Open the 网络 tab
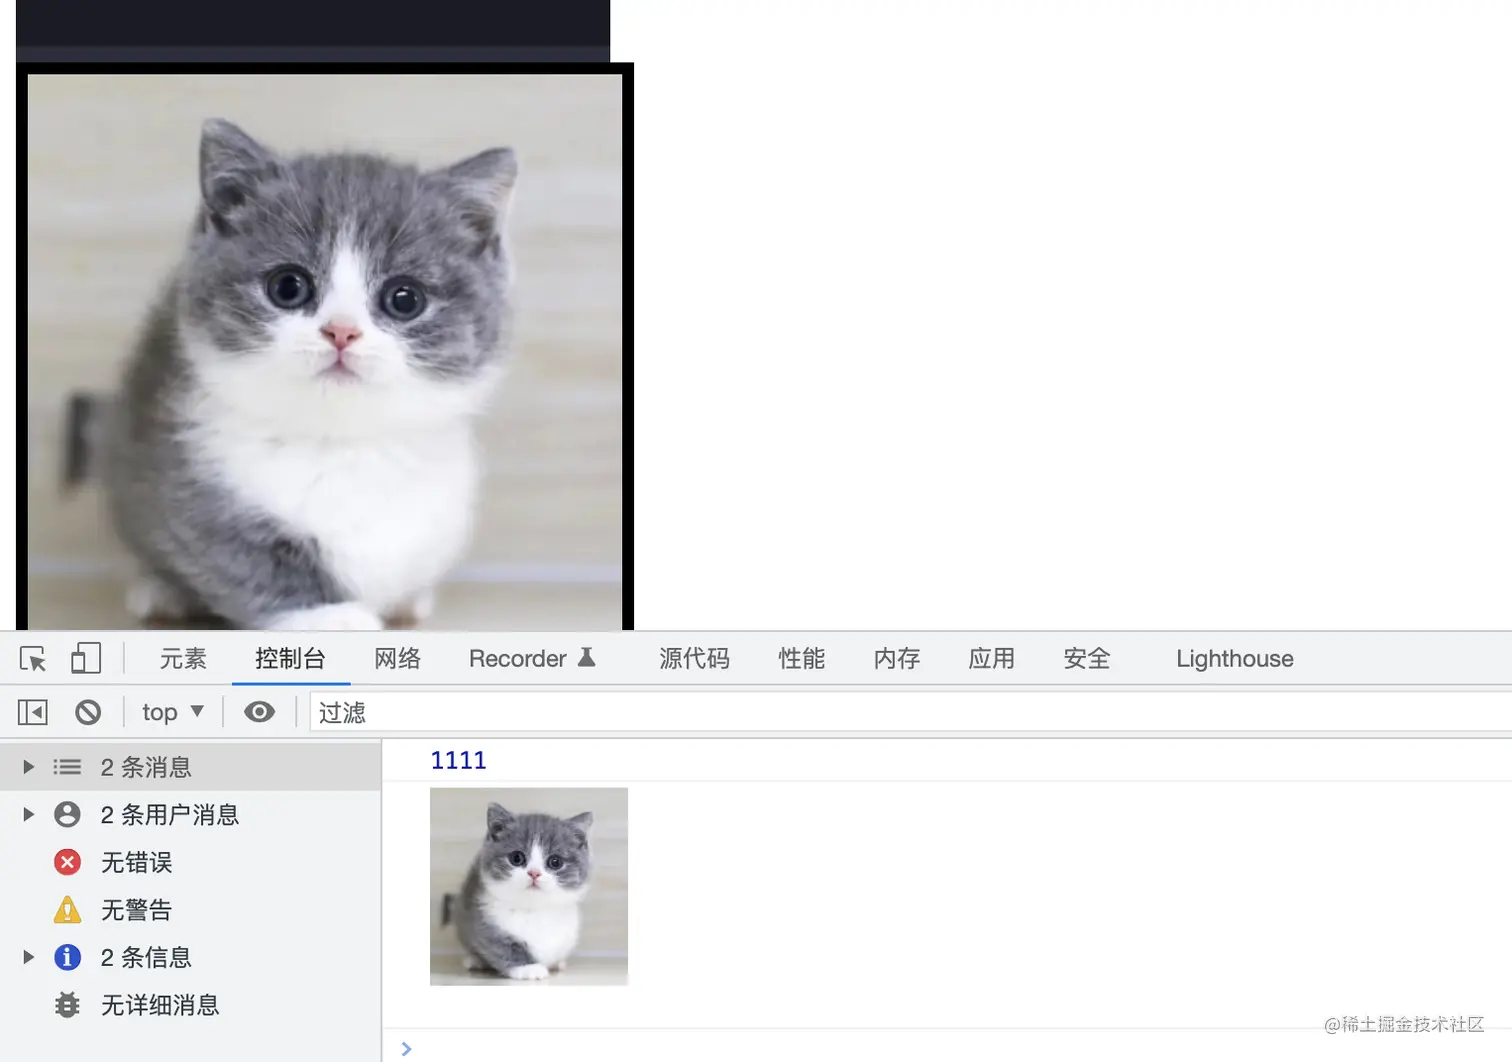The height and width of the screenshot is (1062, 1512). click(x=398, y=659)
